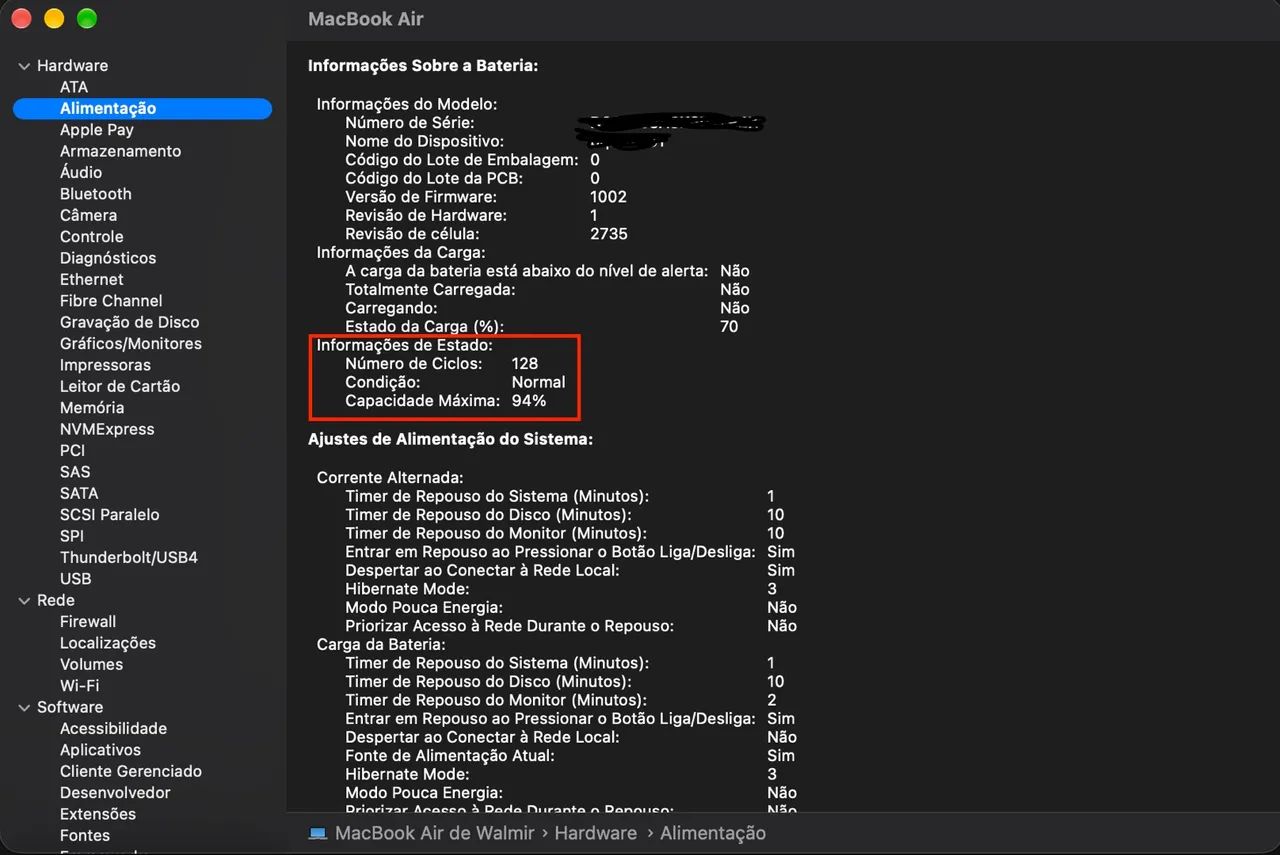
Task: Click the cycle count value 128
Action: click(x=525, y=364)
